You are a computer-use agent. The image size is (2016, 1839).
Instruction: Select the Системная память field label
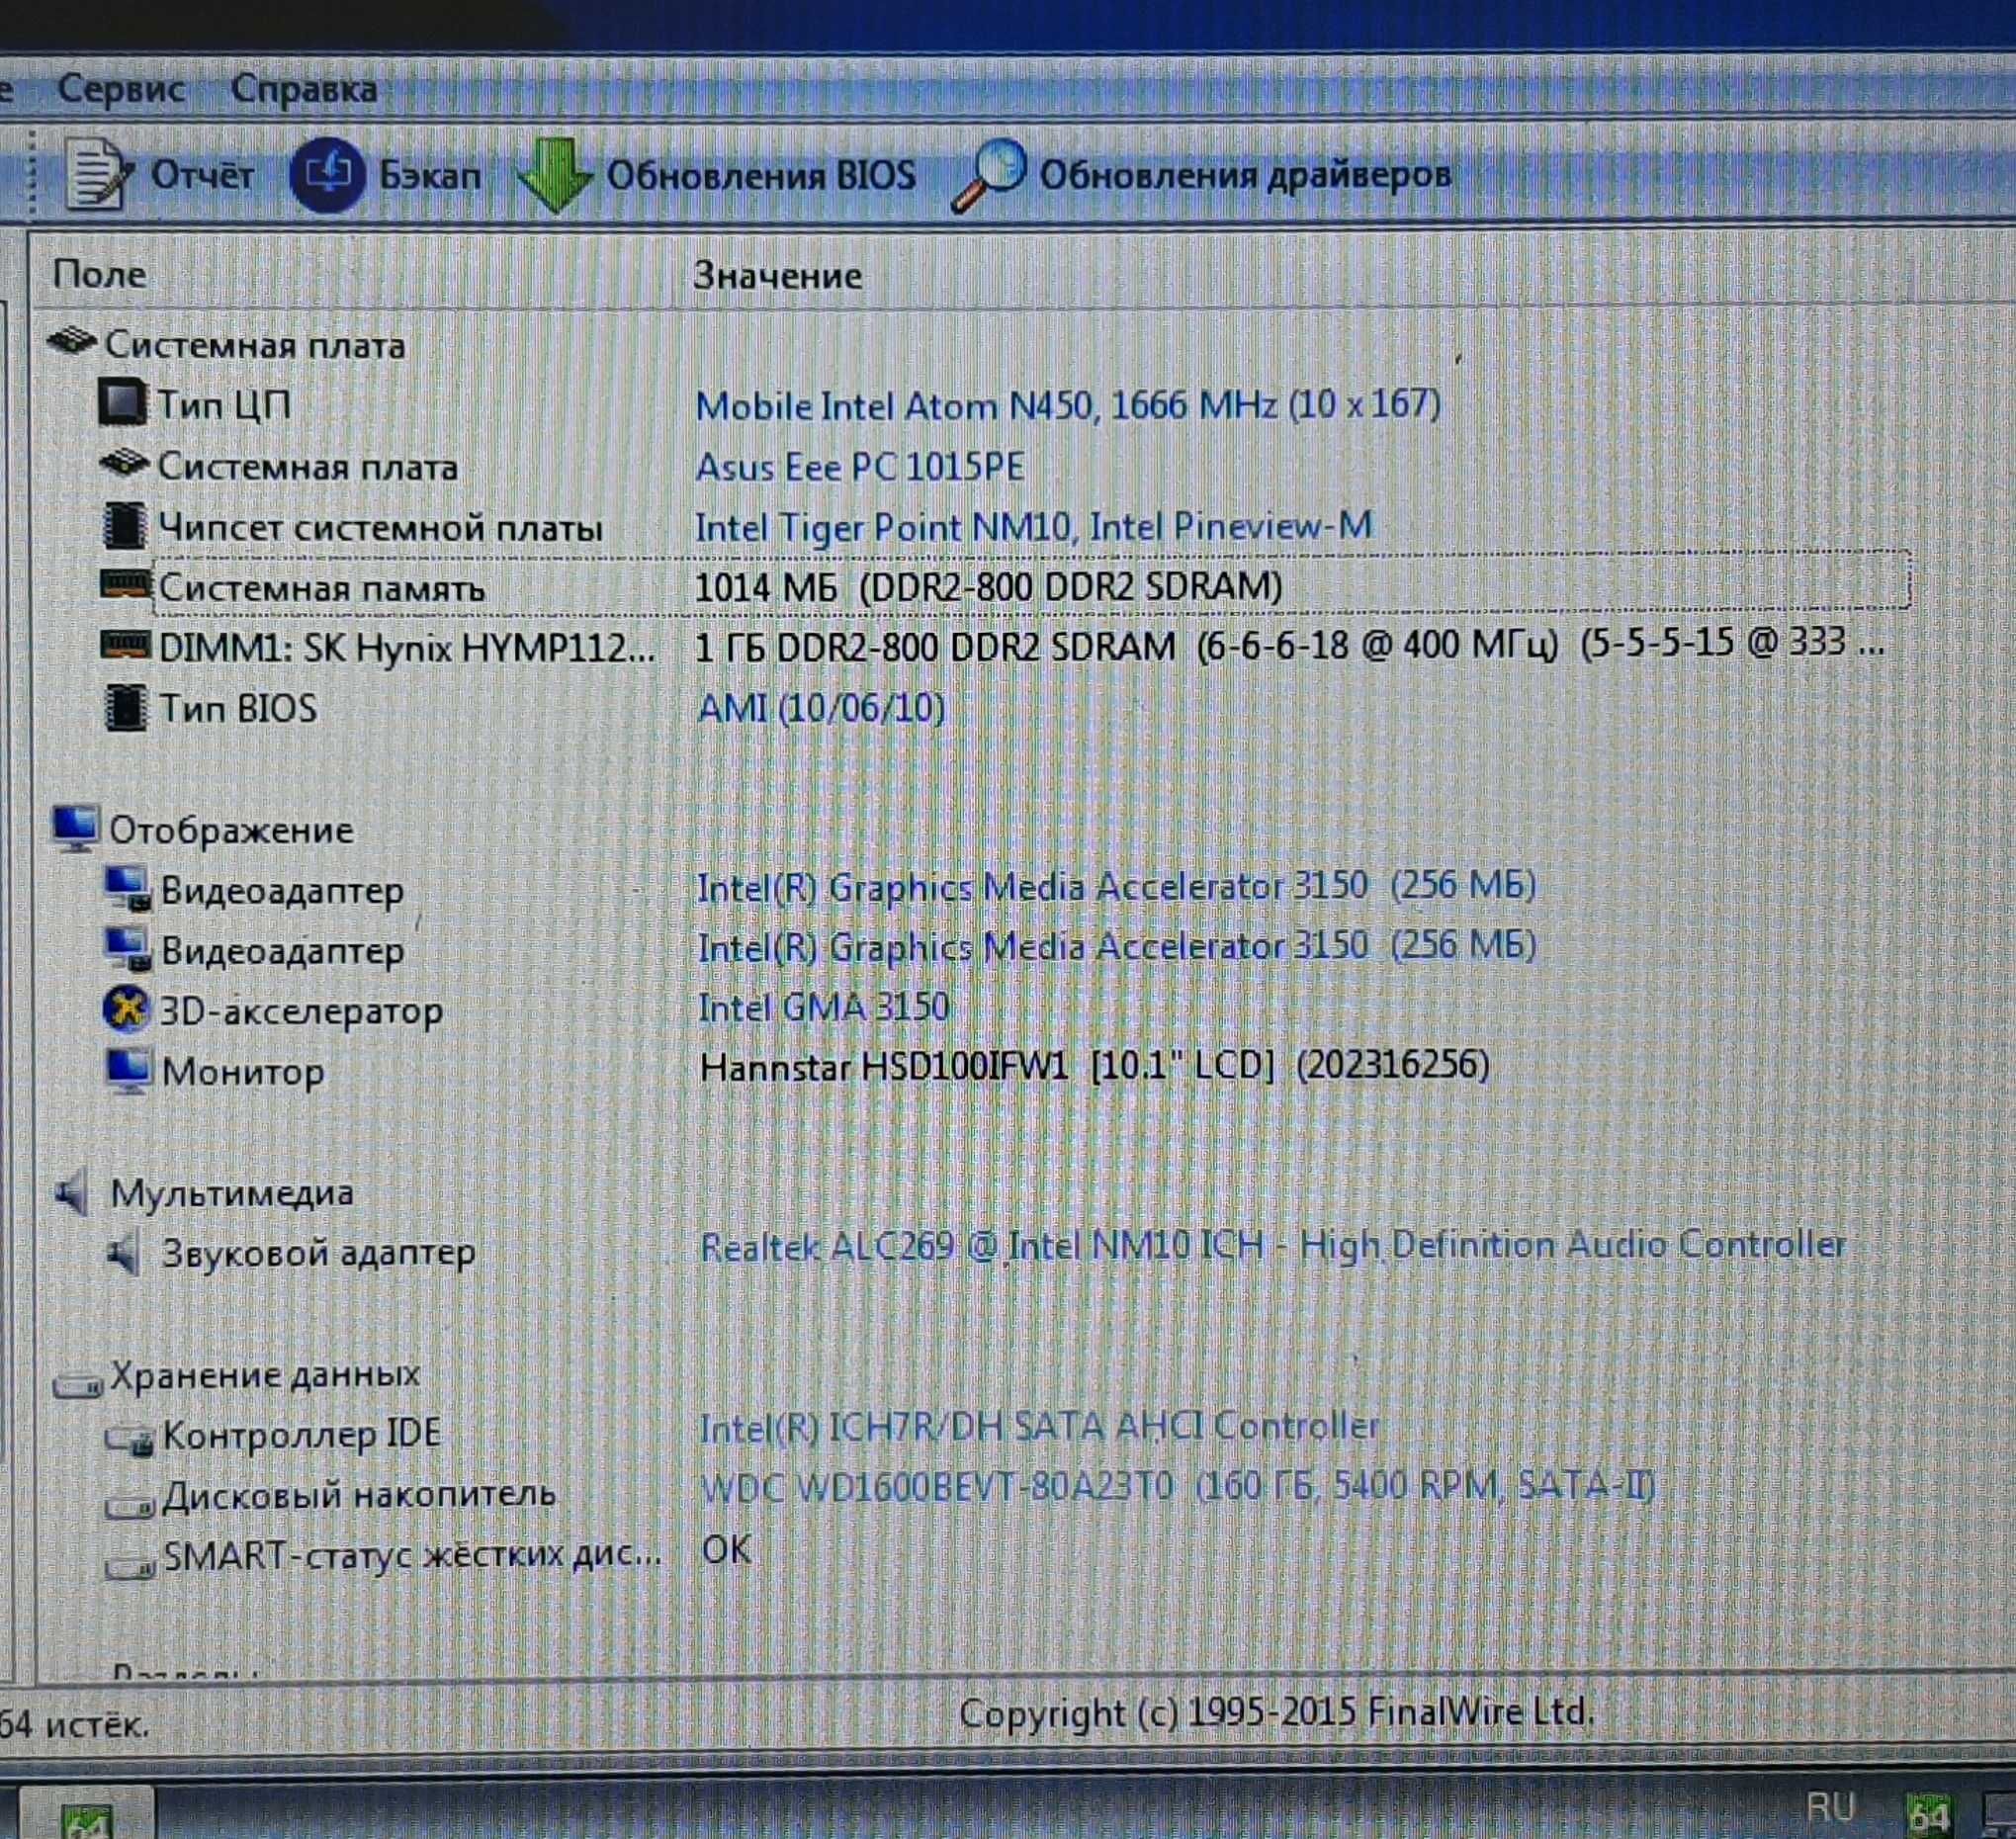pos(322,588)
